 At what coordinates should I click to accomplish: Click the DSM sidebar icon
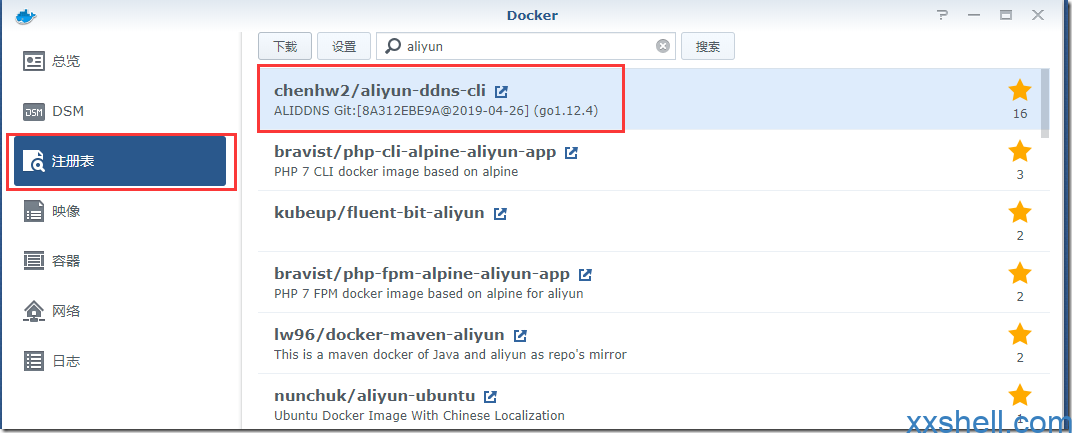tap(34, 111)
